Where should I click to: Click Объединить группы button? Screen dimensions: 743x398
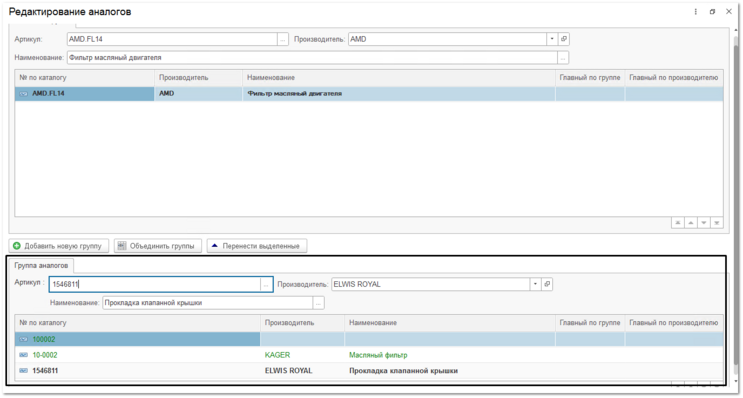158,246
